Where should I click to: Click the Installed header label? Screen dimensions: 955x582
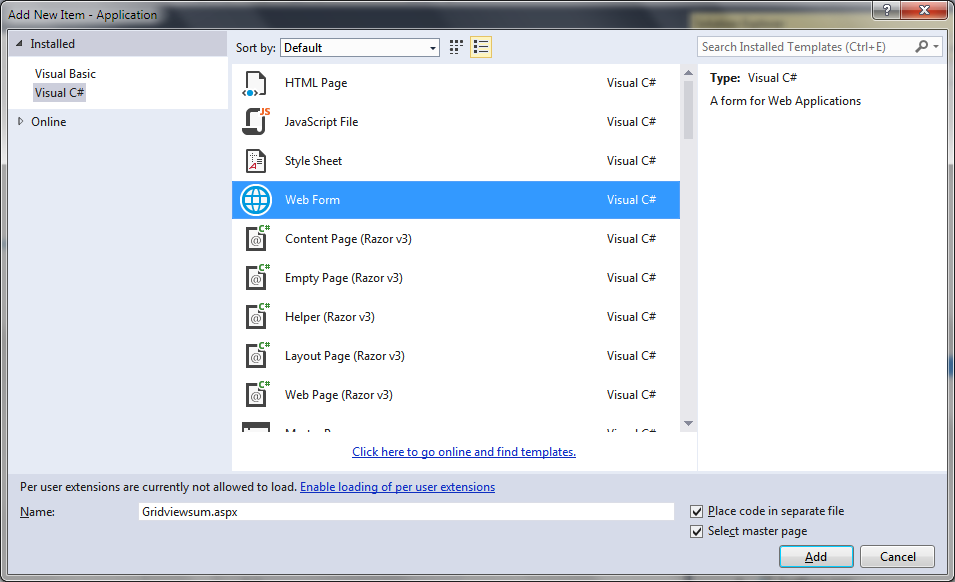(52, 44)
